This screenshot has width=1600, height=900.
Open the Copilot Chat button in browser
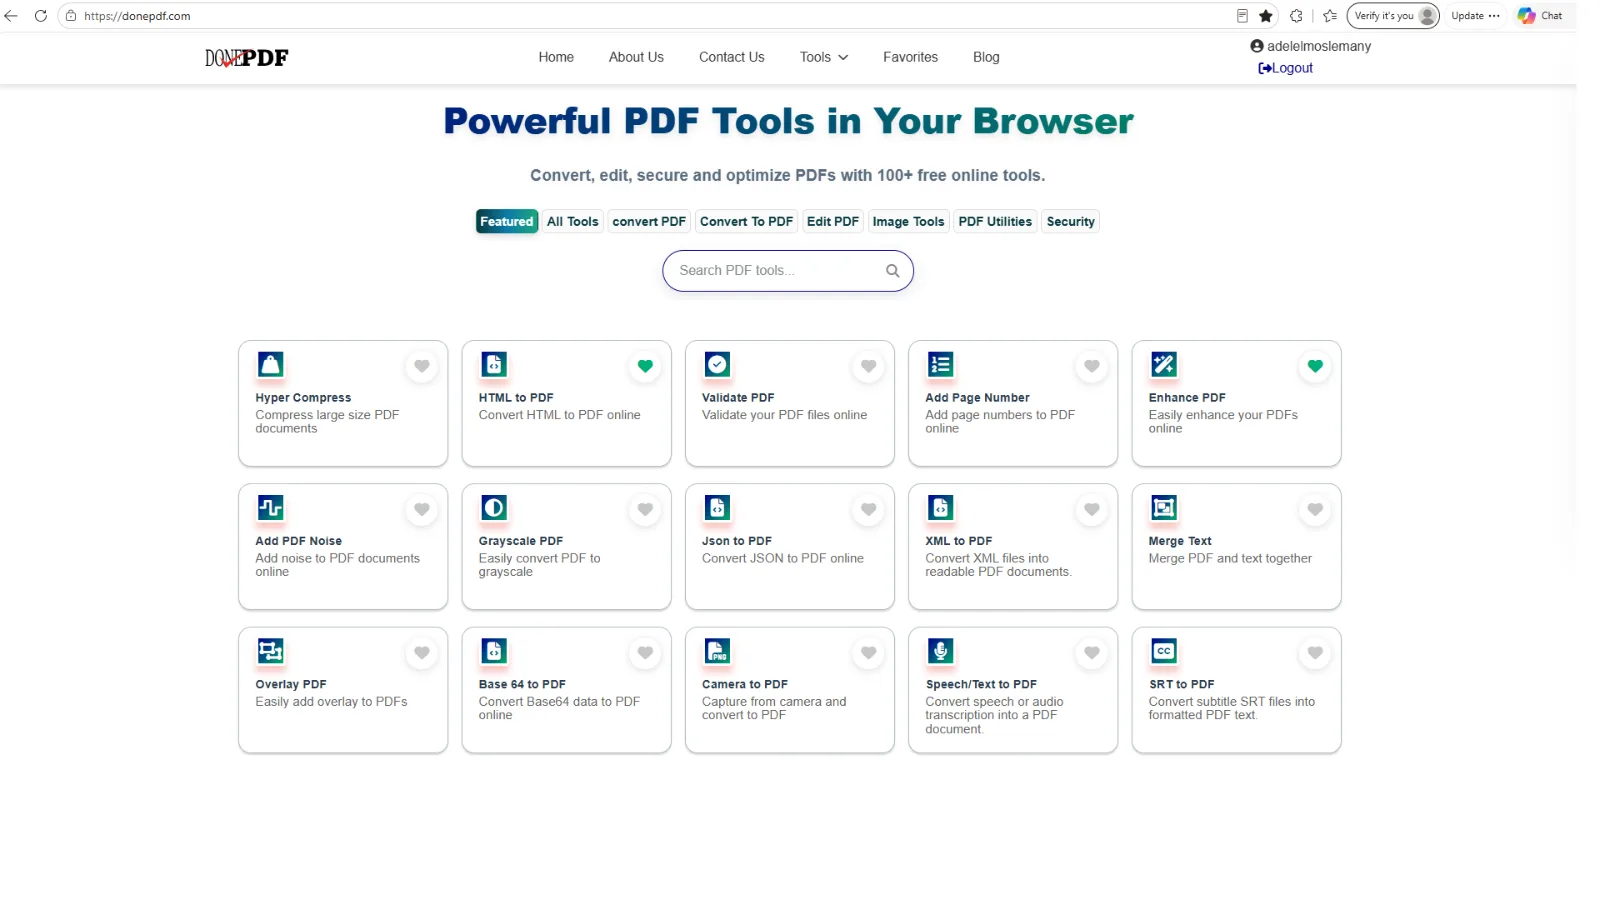(1540, 16)
